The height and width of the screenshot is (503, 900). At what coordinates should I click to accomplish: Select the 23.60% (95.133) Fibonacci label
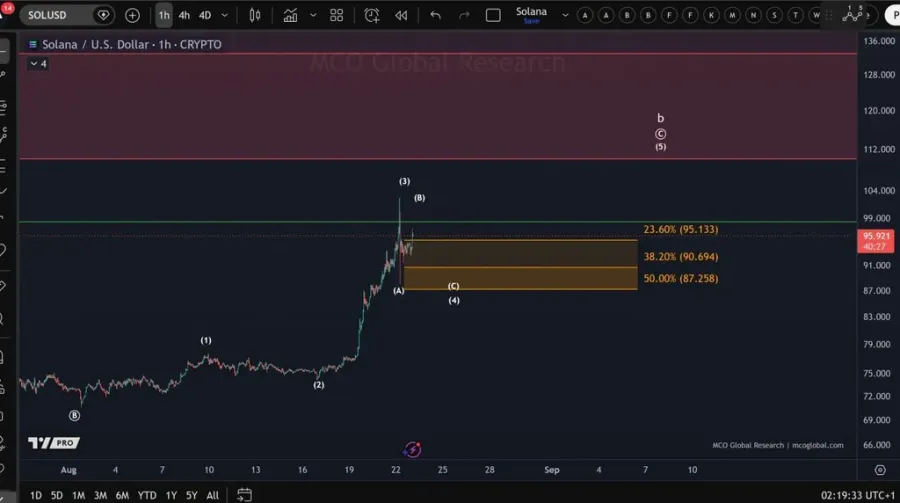(x=681, y=229)
